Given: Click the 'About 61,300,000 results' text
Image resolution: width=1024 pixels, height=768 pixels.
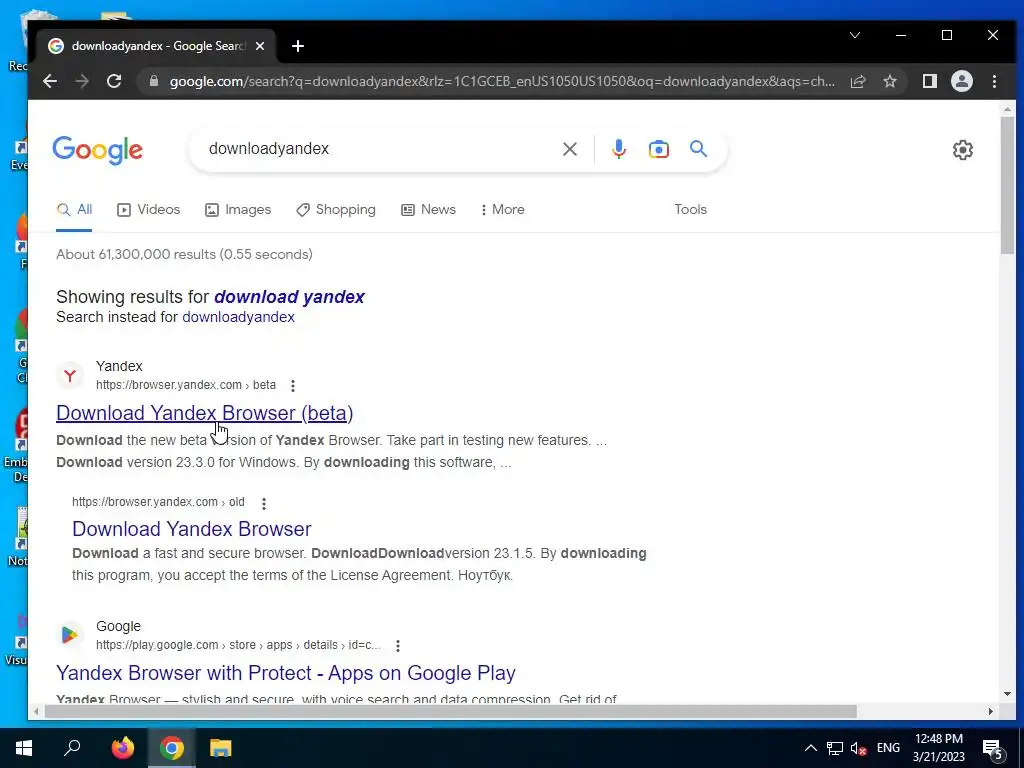Looking at the screenshot, I should 184,255.
